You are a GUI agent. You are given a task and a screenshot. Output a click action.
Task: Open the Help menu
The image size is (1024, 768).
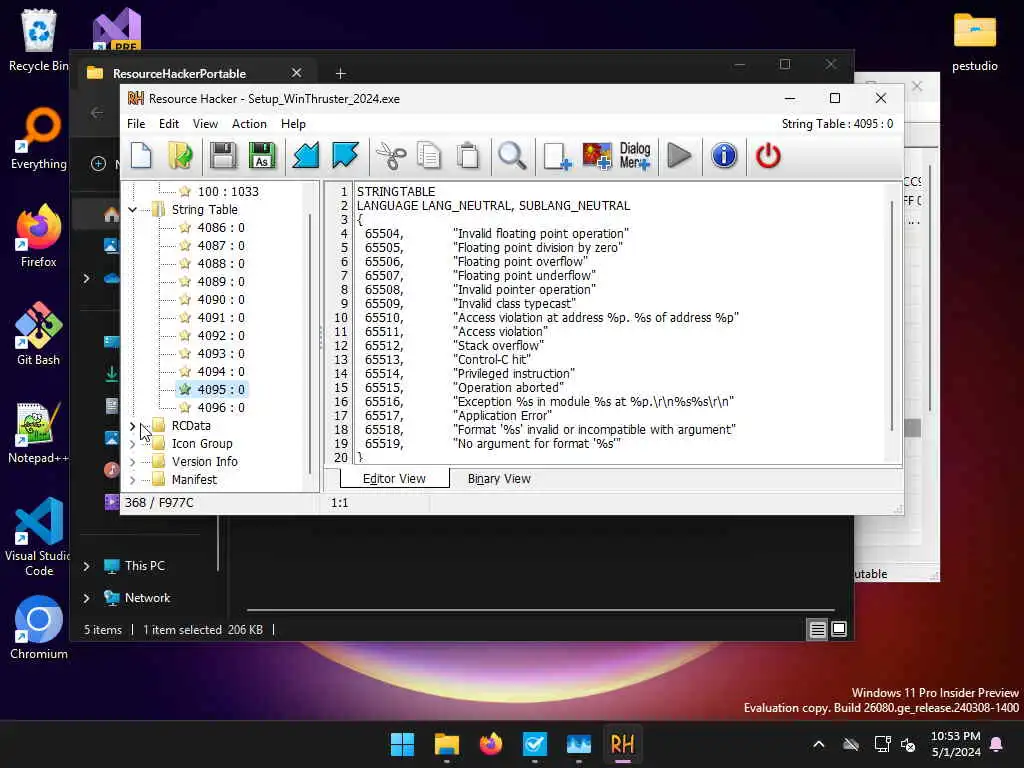[293, 123]
